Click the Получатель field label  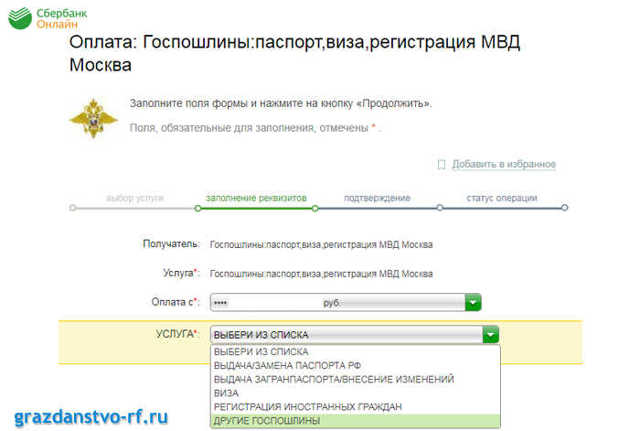tap(171, 244)
